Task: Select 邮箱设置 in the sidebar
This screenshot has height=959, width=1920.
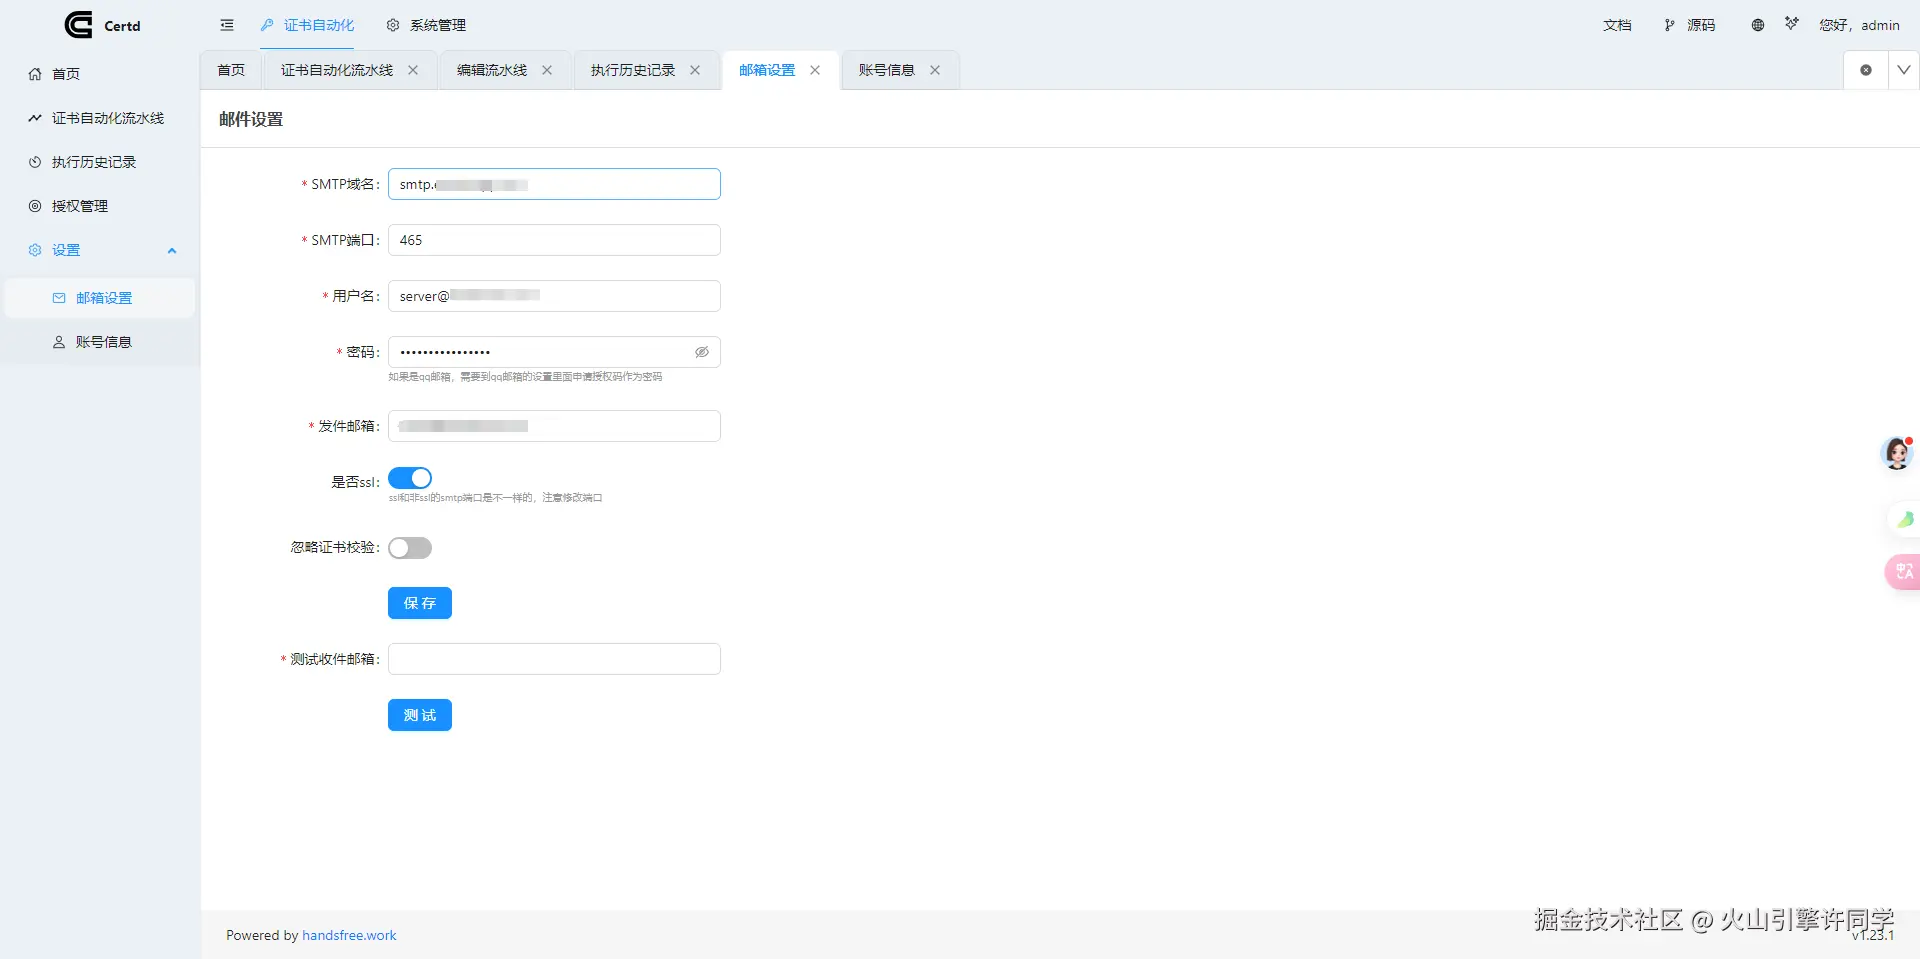Action: coord(100,298)
